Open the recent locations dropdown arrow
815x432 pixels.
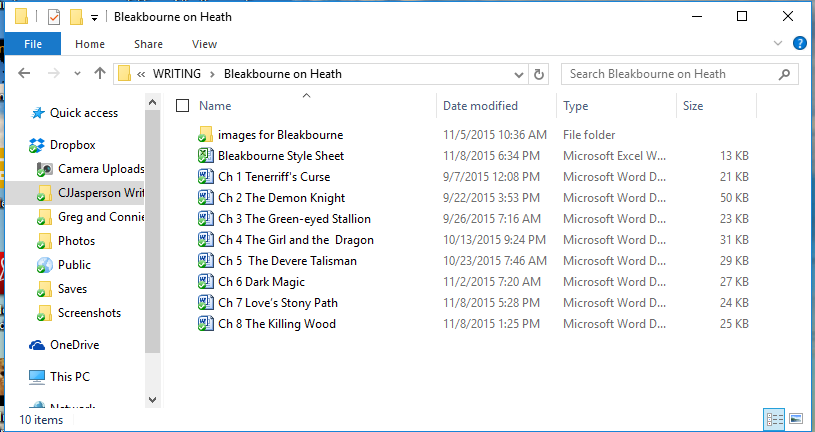[x=78, y=74]
